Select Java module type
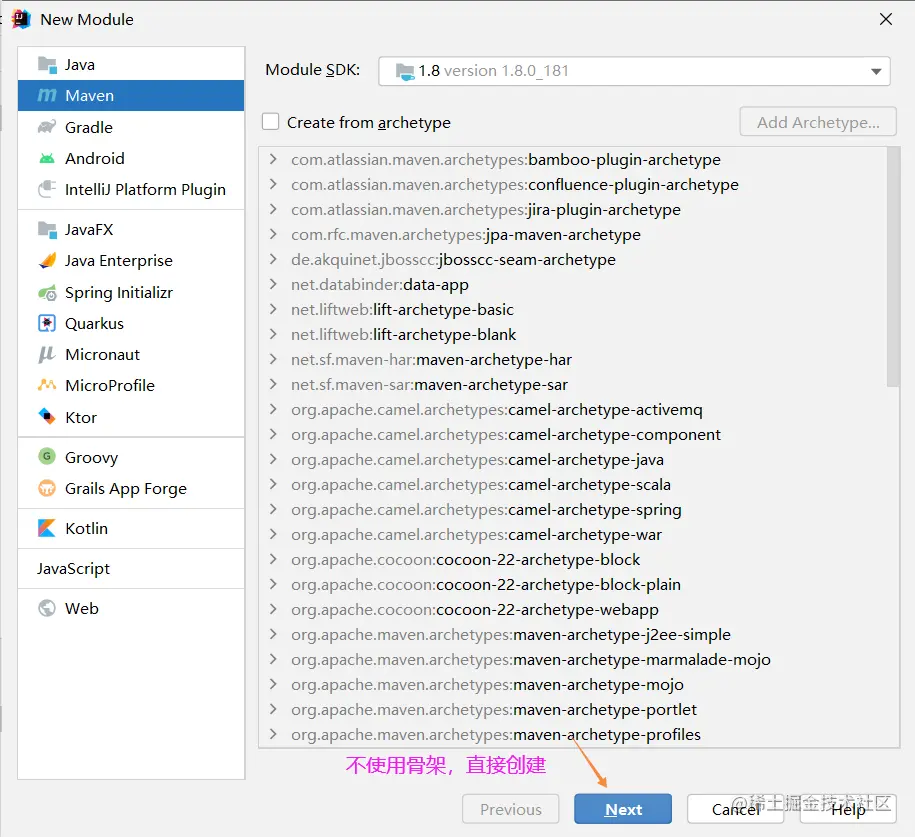This screenshot has width=915, height=837. point(131,65)
